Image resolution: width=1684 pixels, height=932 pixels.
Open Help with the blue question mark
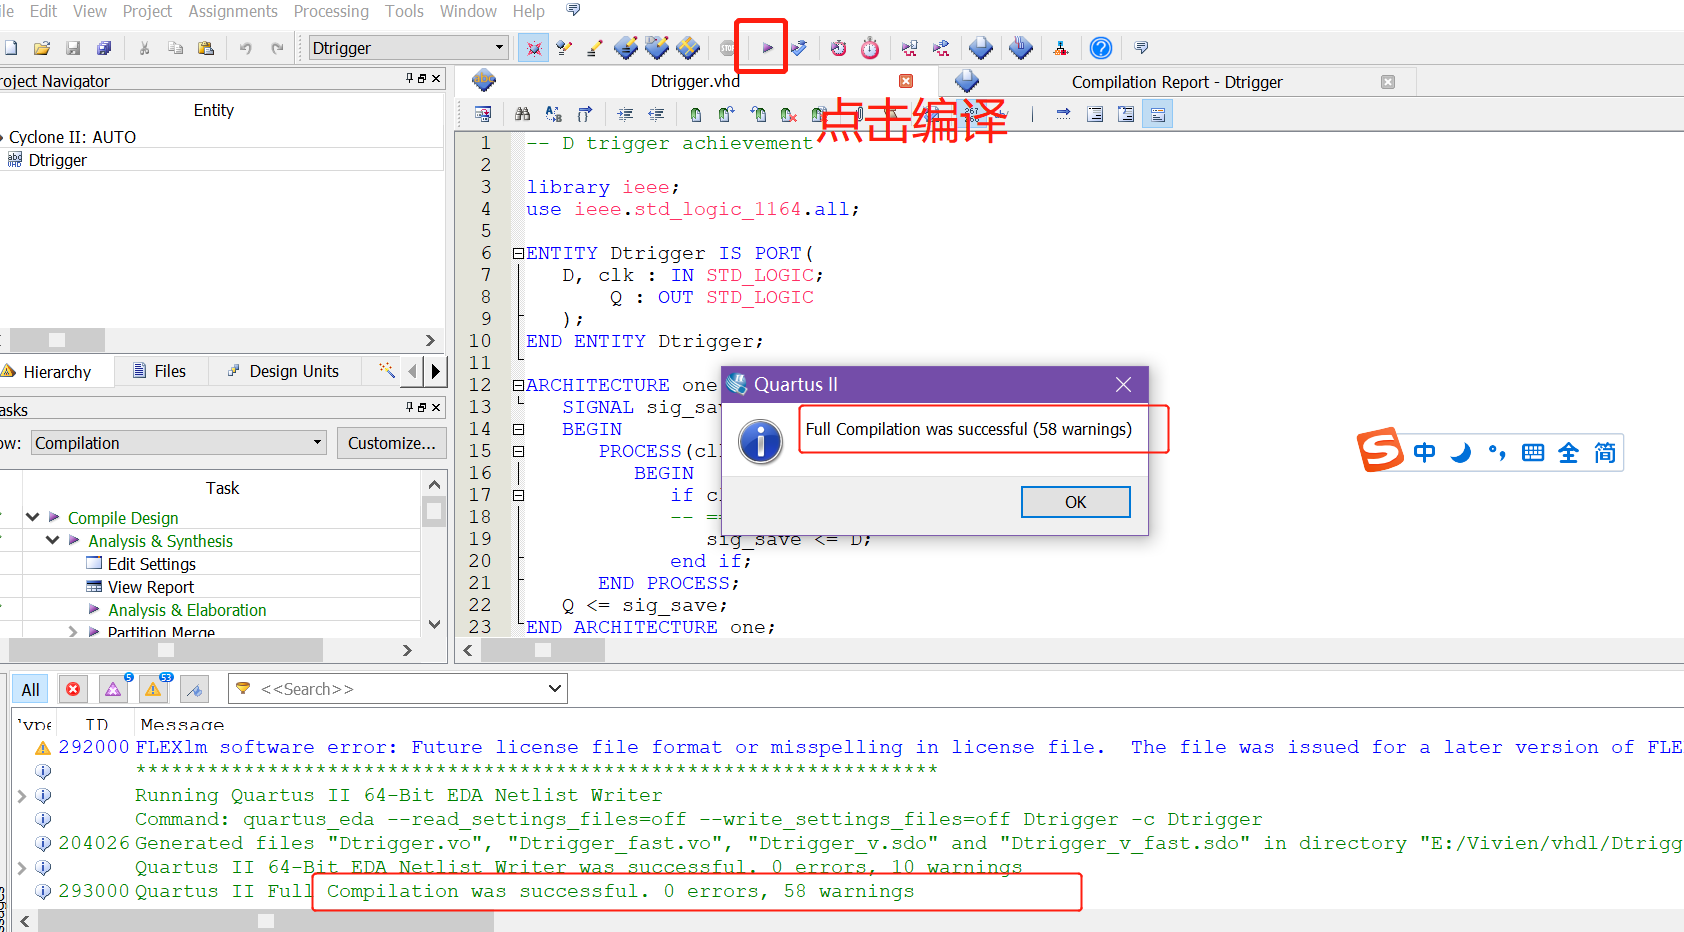1100,47
